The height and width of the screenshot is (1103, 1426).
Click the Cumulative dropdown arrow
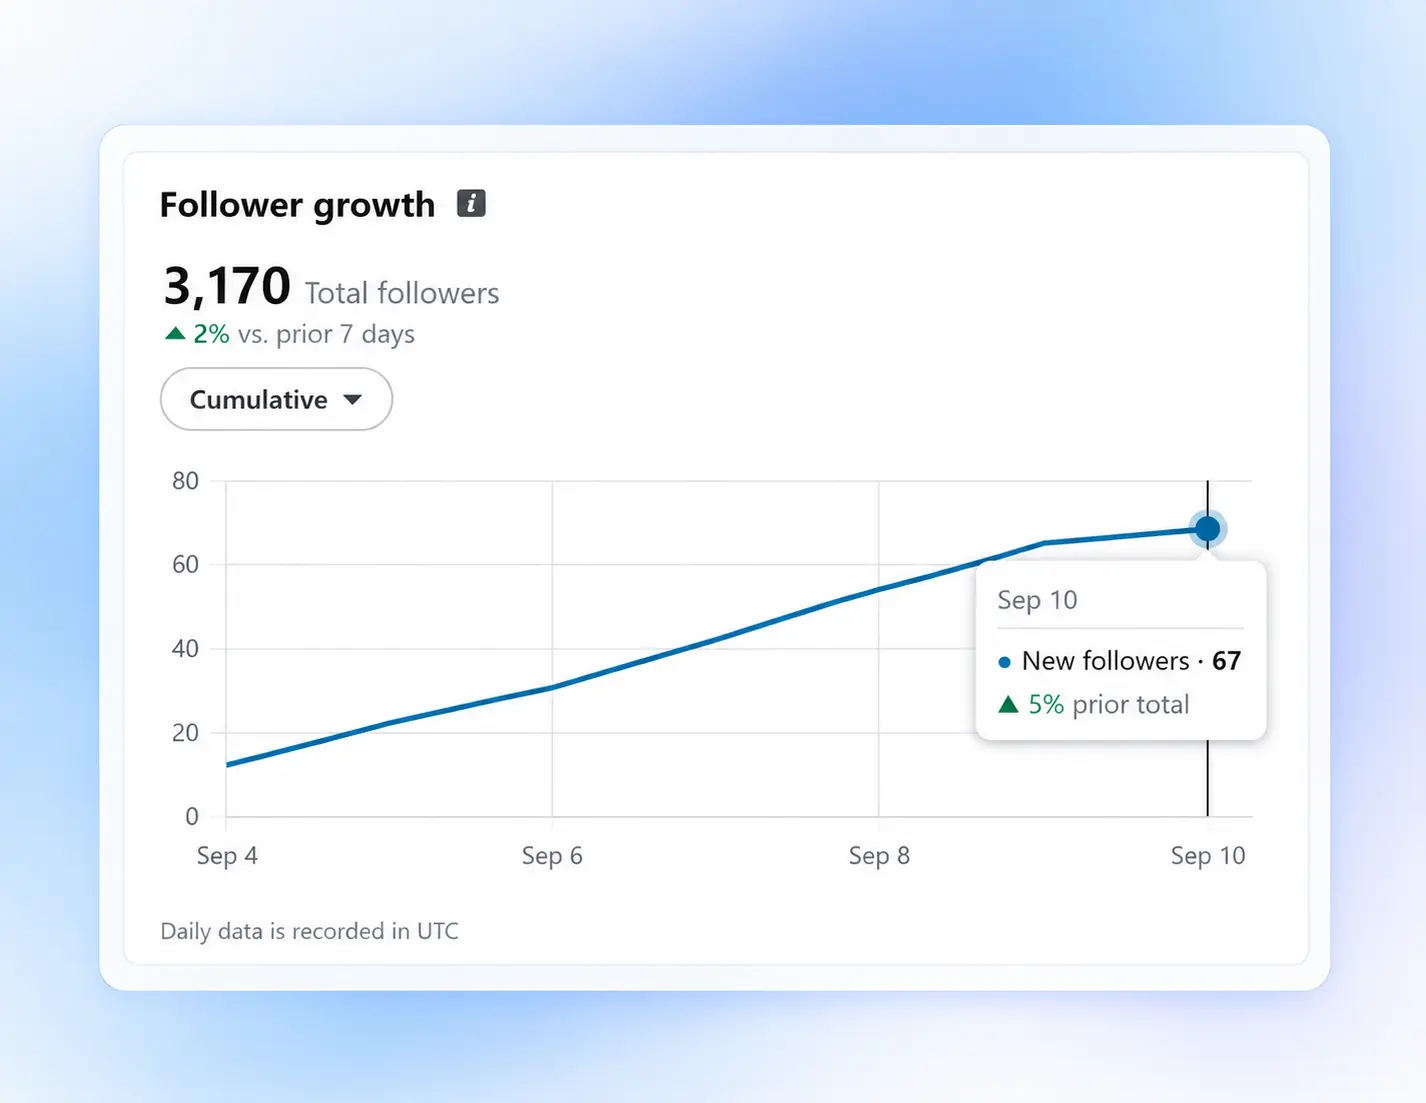coord(352,399)
